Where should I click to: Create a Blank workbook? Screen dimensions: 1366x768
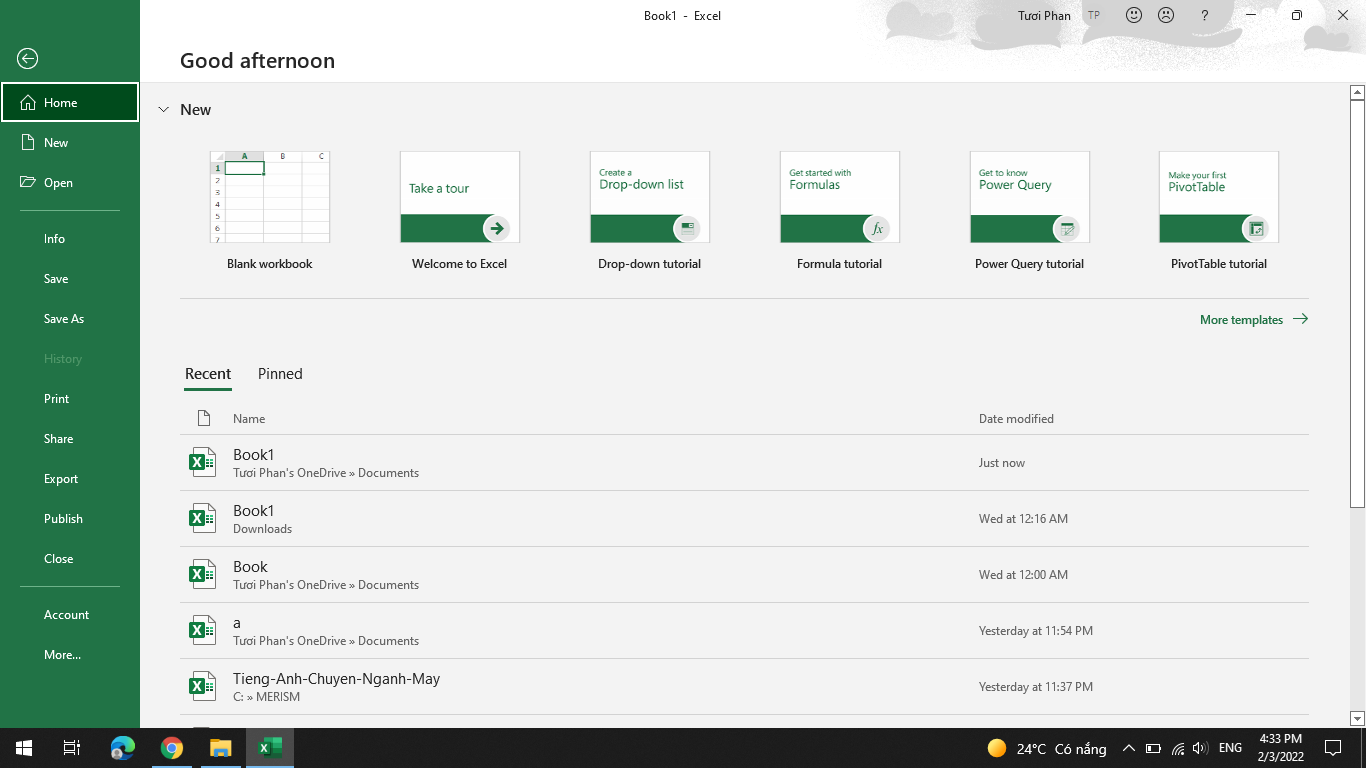(x=270, y=211)
